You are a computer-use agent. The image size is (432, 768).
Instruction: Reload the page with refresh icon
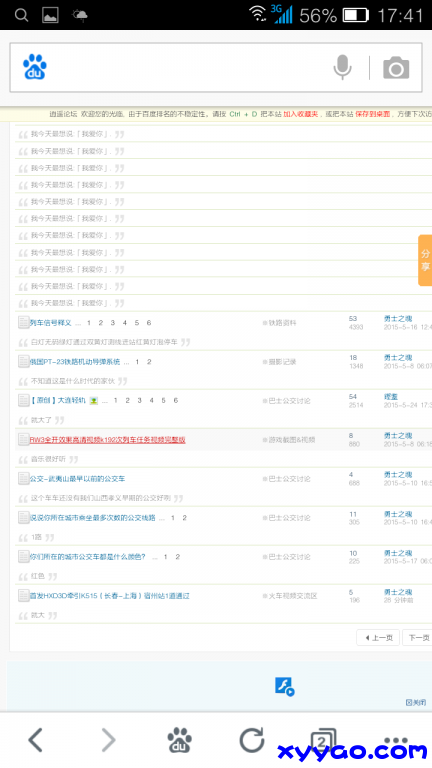click(x=252, y=740)
